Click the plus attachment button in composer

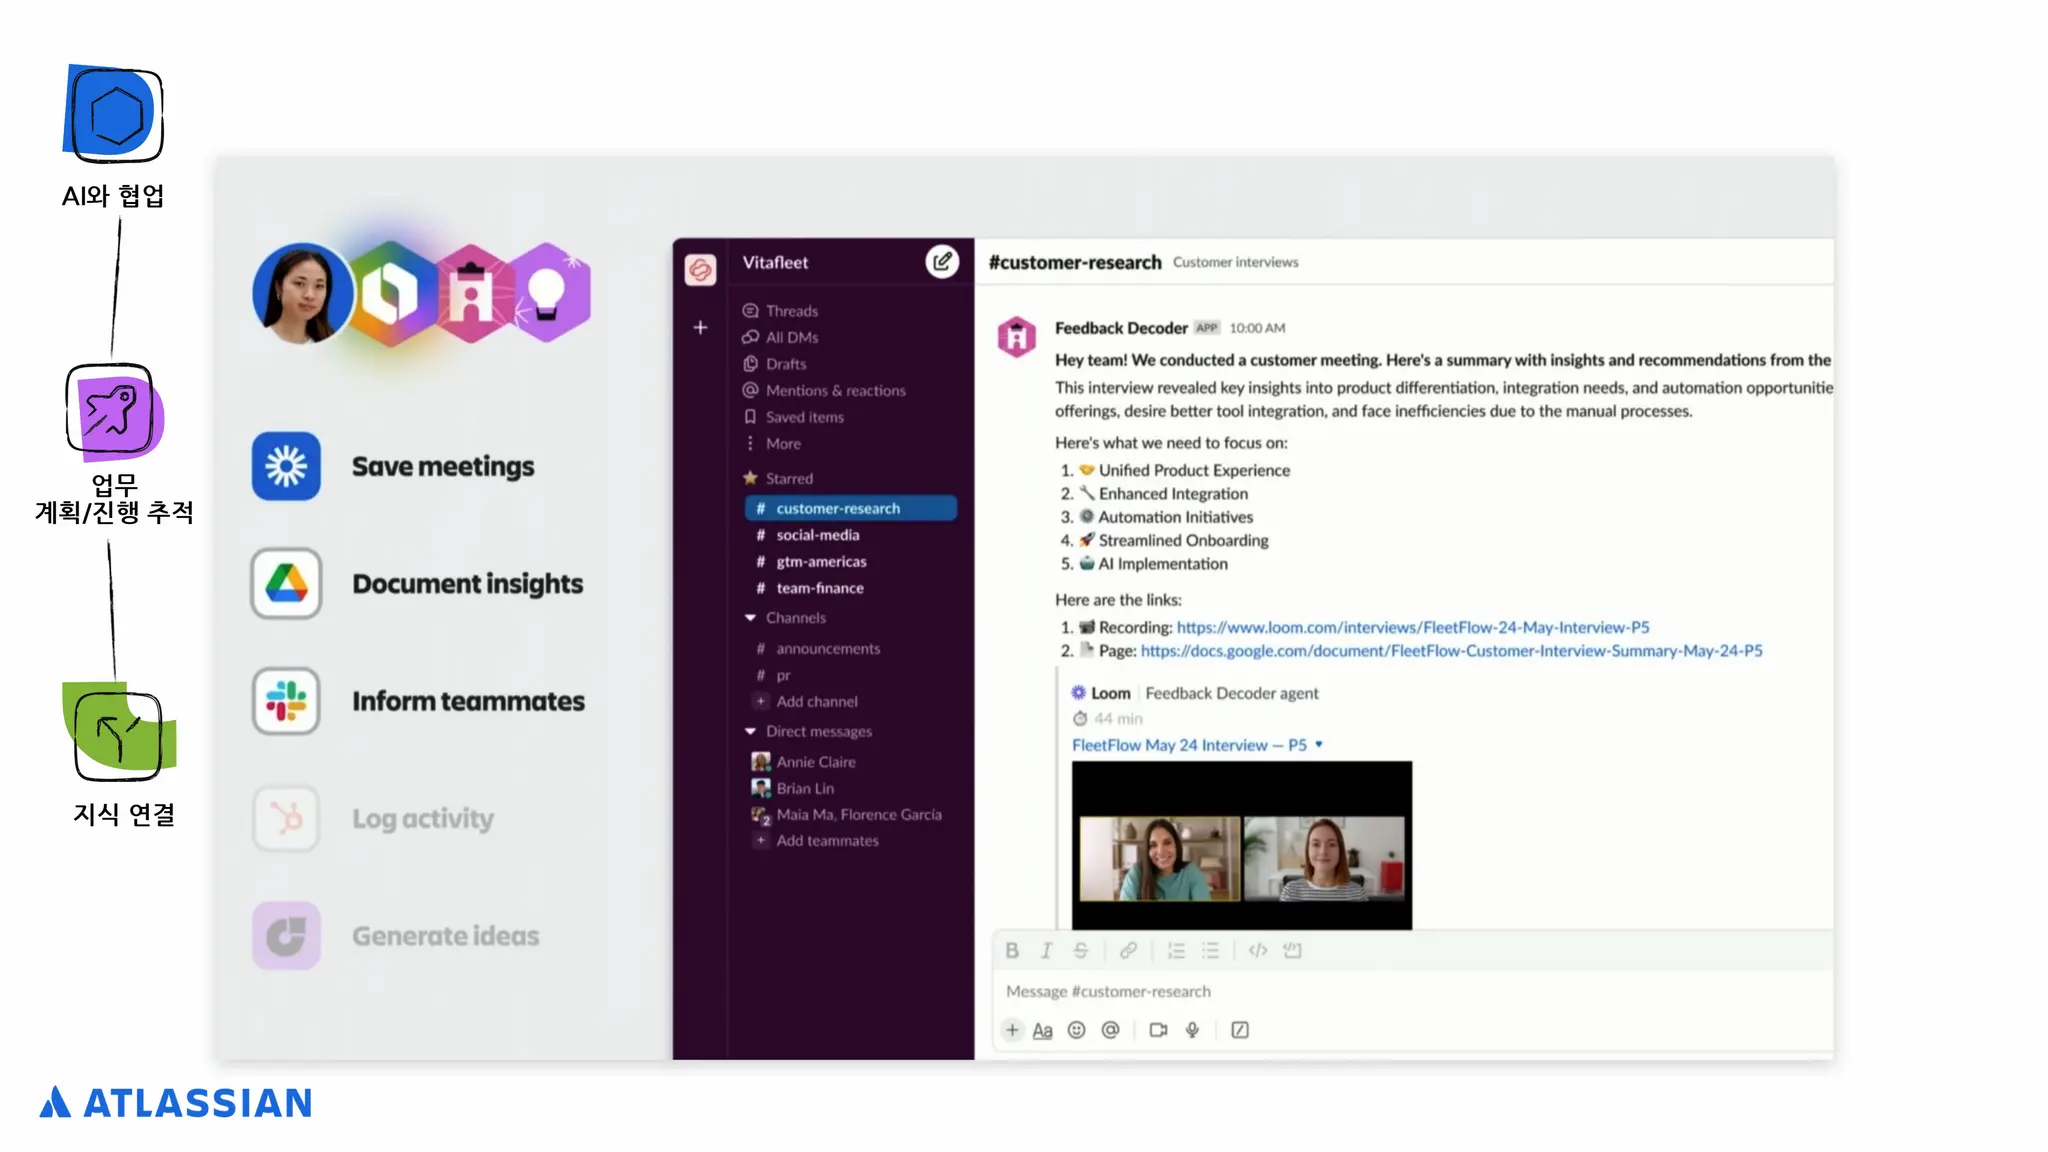(1012, 1030)
